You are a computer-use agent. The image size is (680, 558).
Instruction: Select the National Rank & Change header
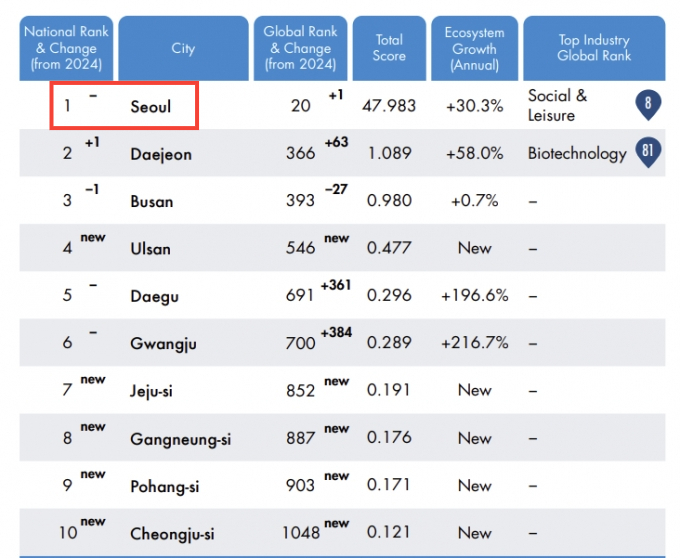[x=64, y=48]
